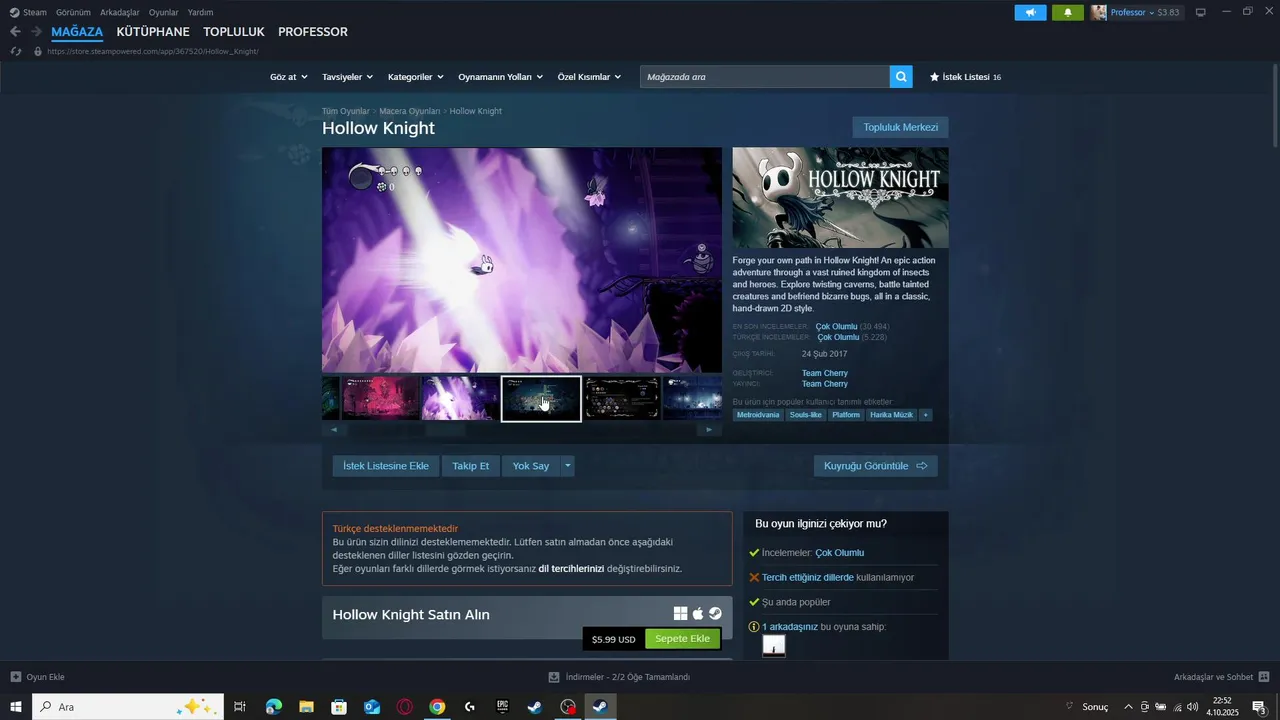
Task: Select the inventory charms screenshot thumbnail
Action: [622, 398]
